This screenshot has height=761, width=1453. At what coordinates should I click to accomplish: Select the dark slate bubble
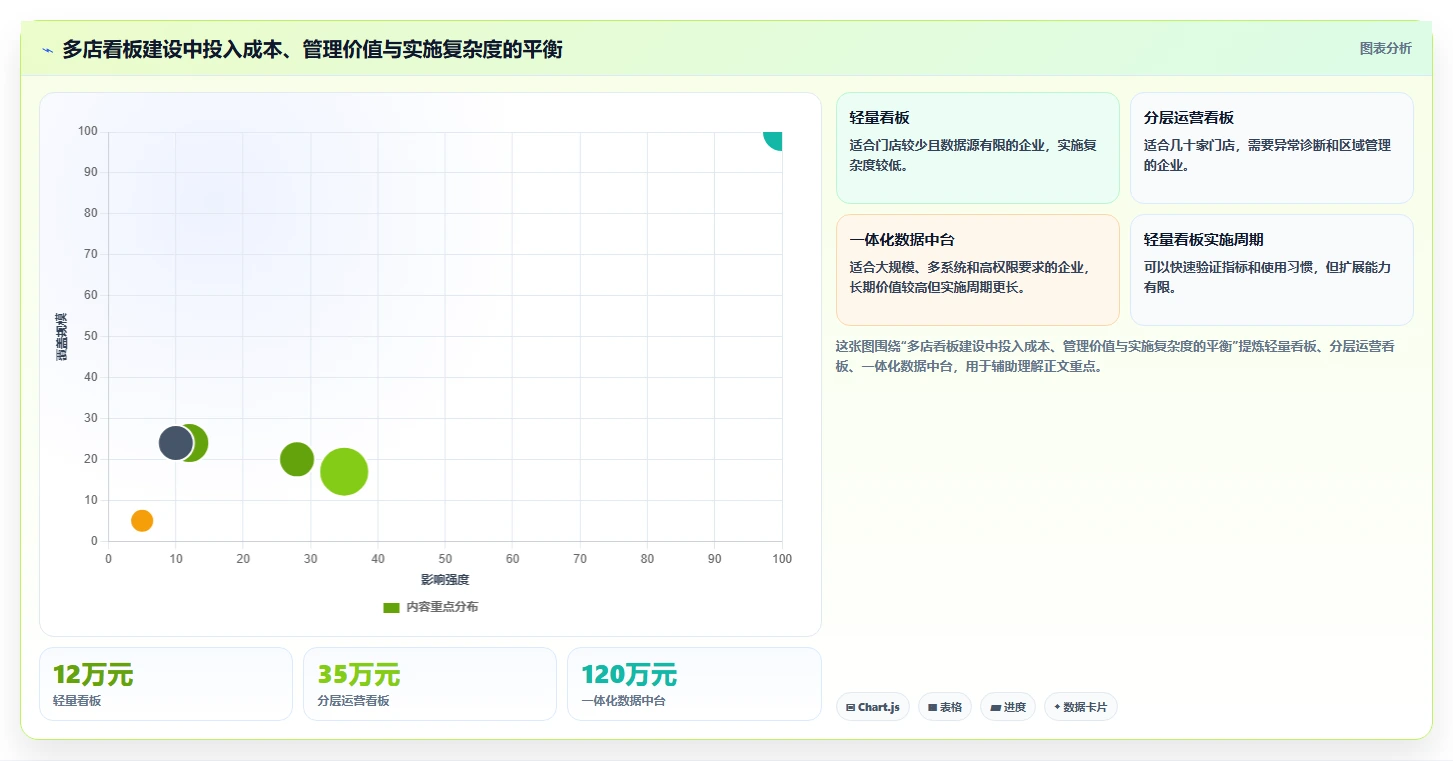[176, 443]
